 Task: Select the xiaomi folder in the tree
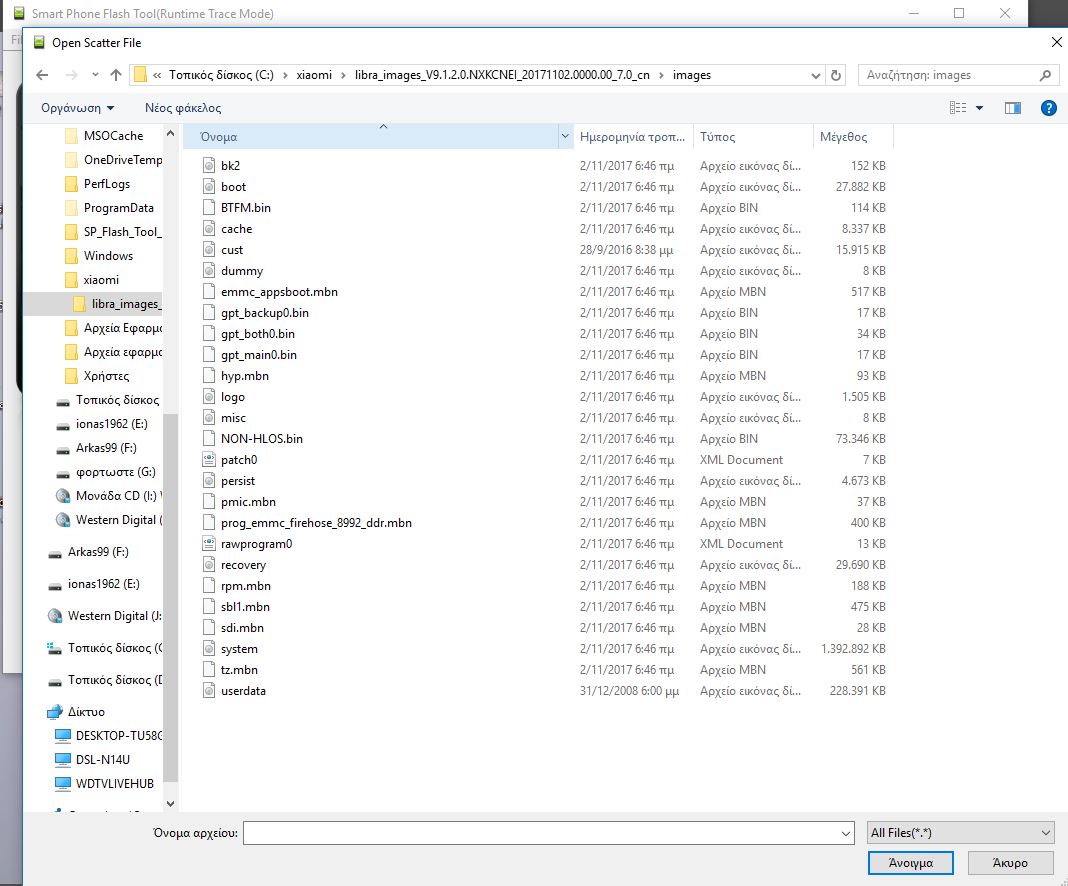click(101, 280)
